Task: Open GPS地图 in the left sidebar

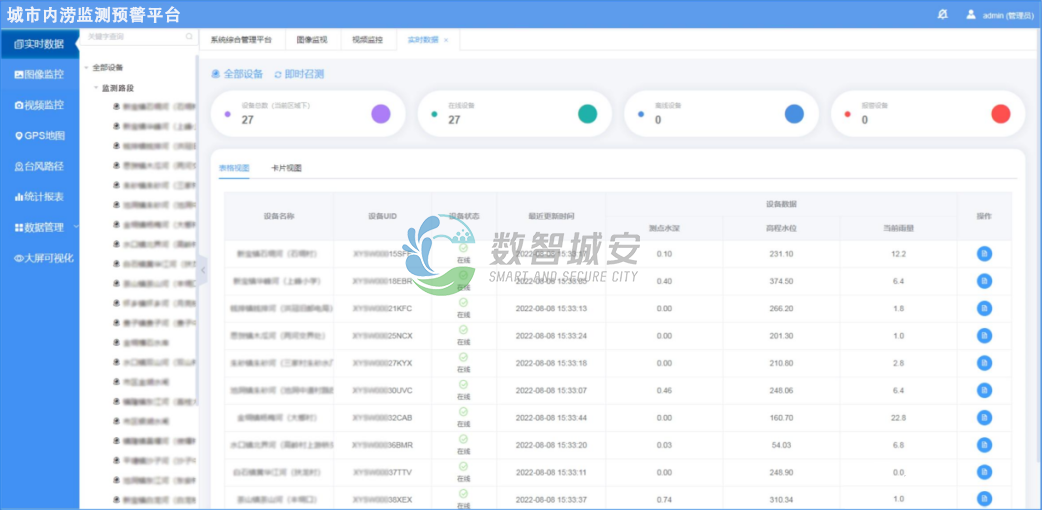Action: (39, 136)
